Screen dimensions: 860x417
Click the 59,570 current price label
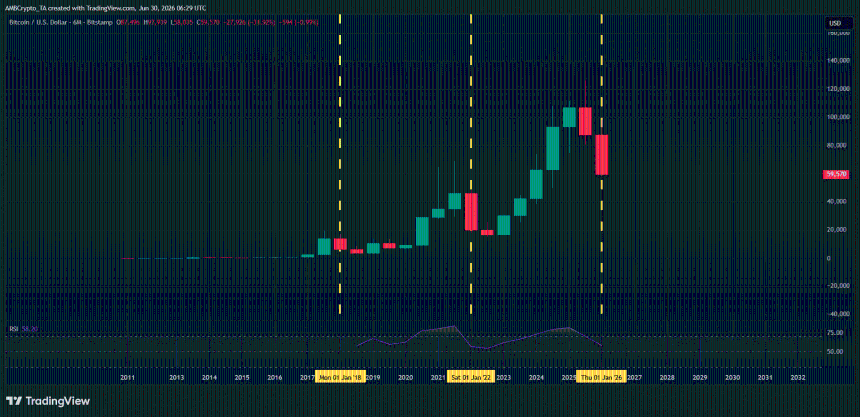click(836, 174)
